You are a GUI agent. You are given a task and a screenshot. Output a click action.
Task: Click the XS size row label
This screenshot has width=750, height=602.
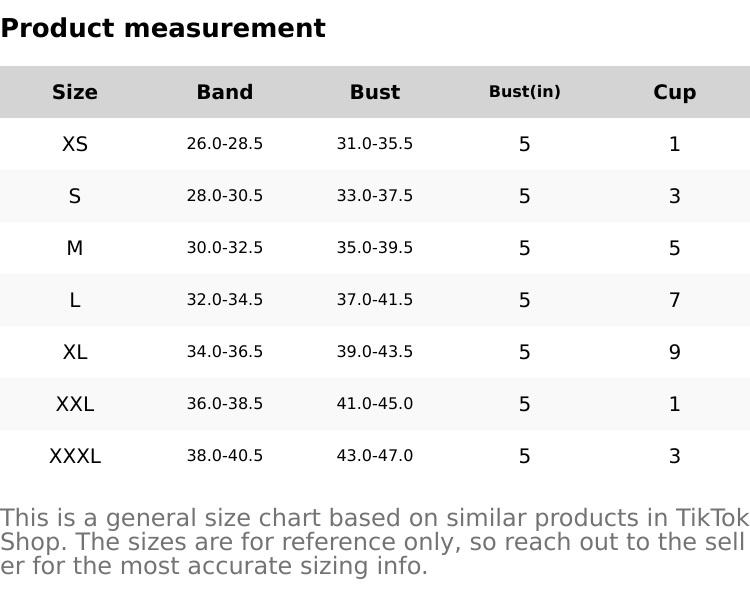(75, 144)
